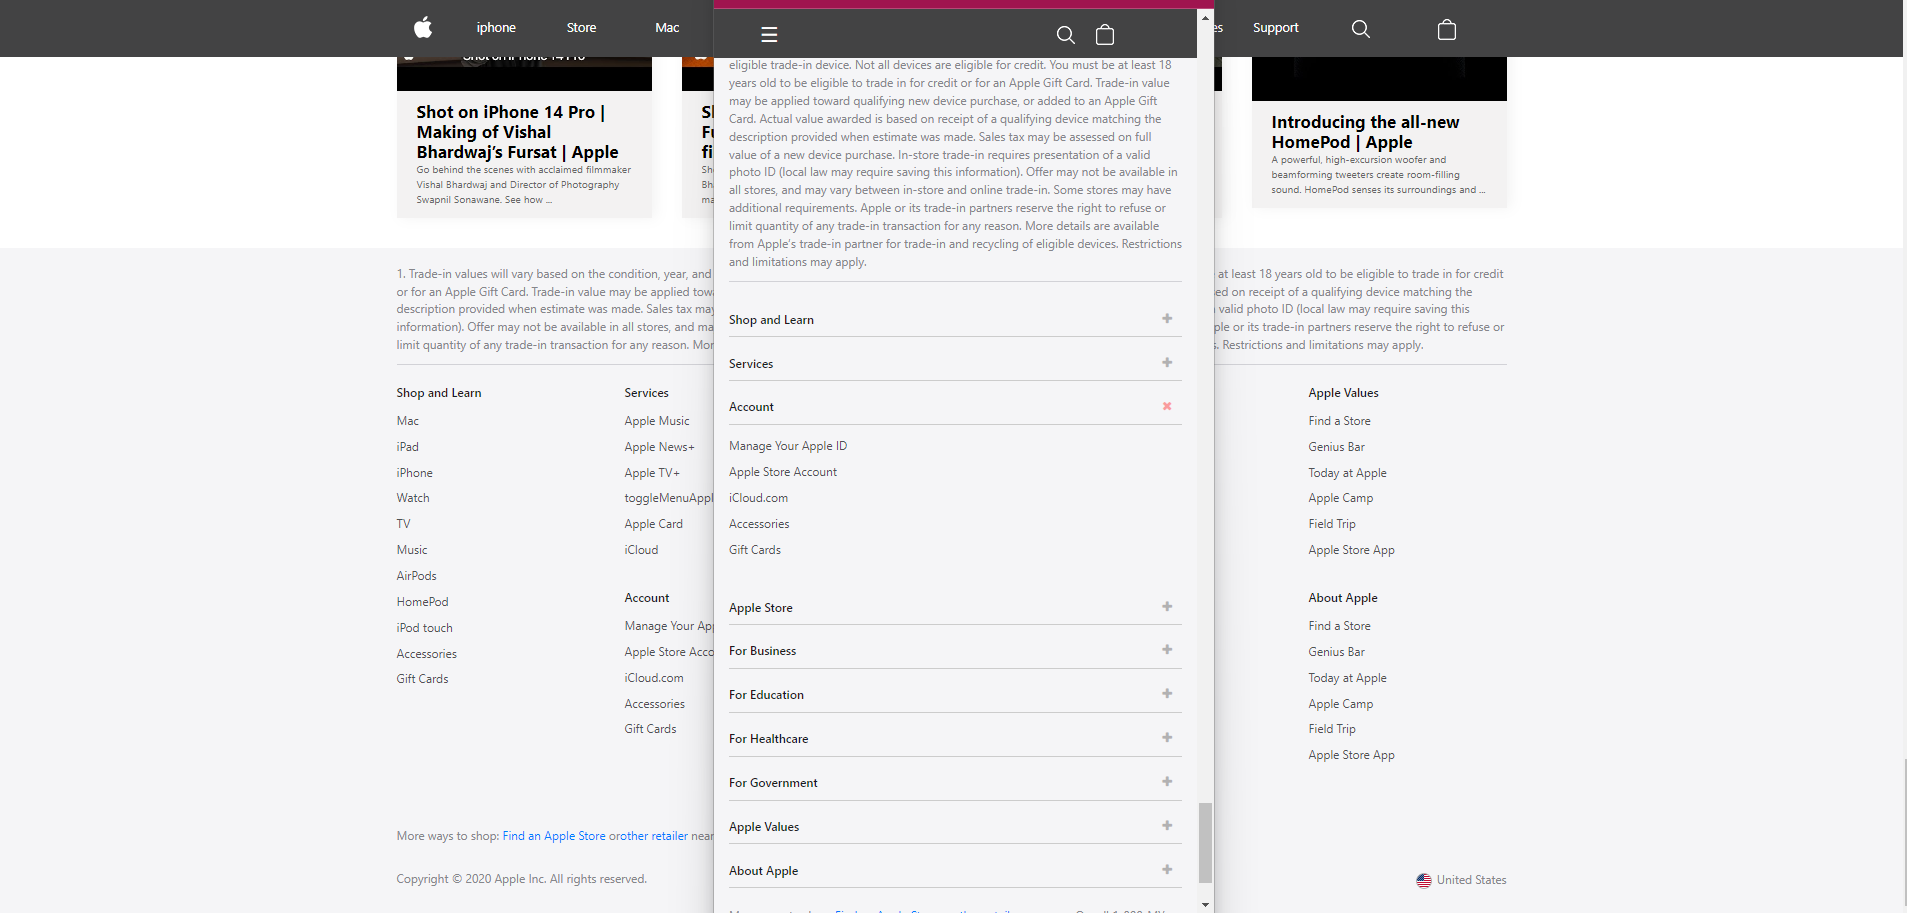Open the Support menu item
Screen dimensions: 1907x913
tap(1275, 28)
